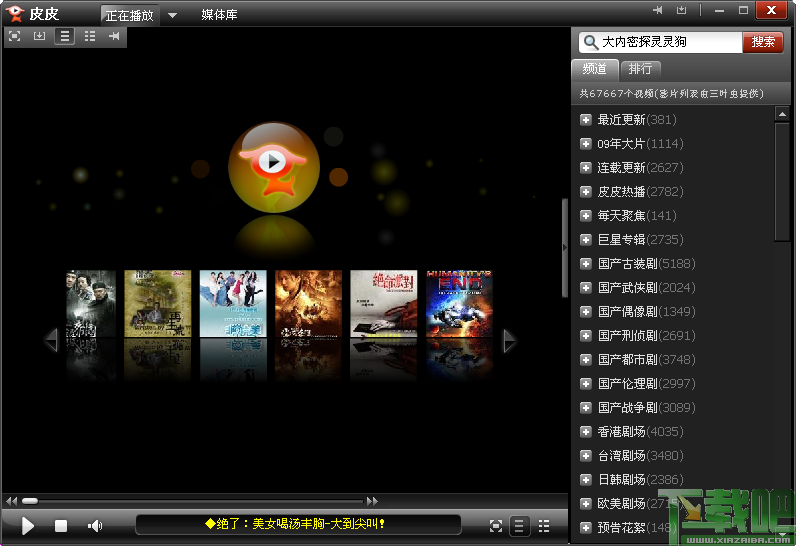The image size is (796, 546).
Task: Click the bottom fullscreen icon
Action: (496, 526)
